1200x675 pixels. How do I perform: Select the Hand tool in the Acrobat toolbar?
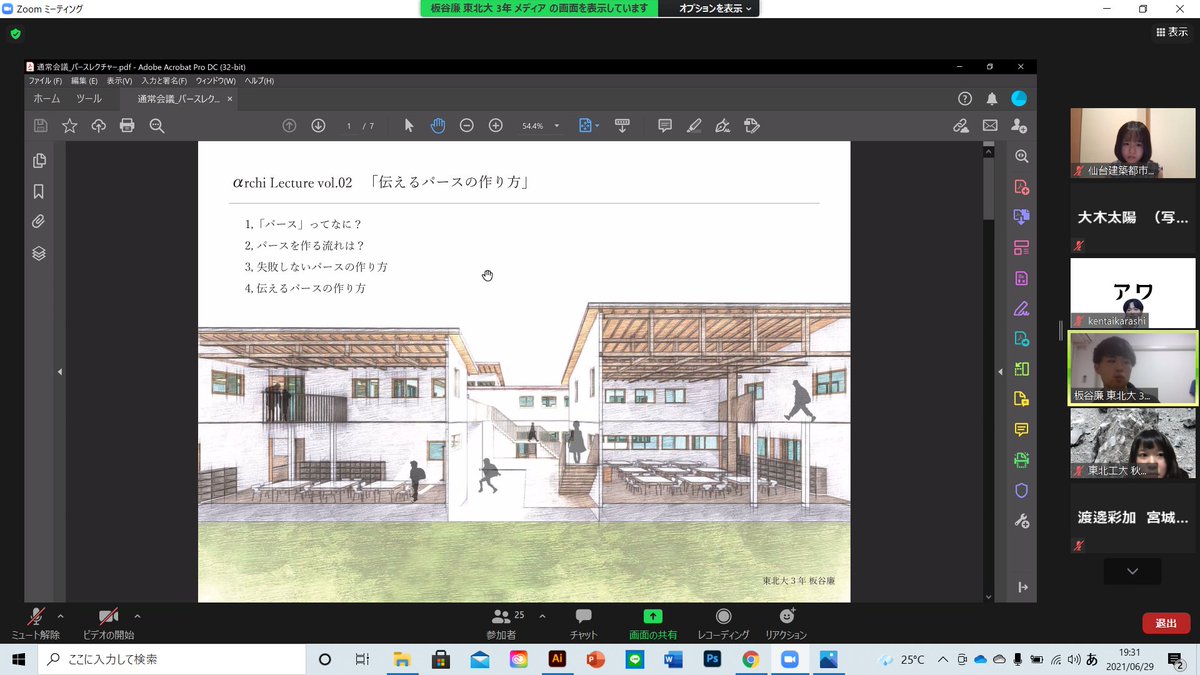(437, 125)
